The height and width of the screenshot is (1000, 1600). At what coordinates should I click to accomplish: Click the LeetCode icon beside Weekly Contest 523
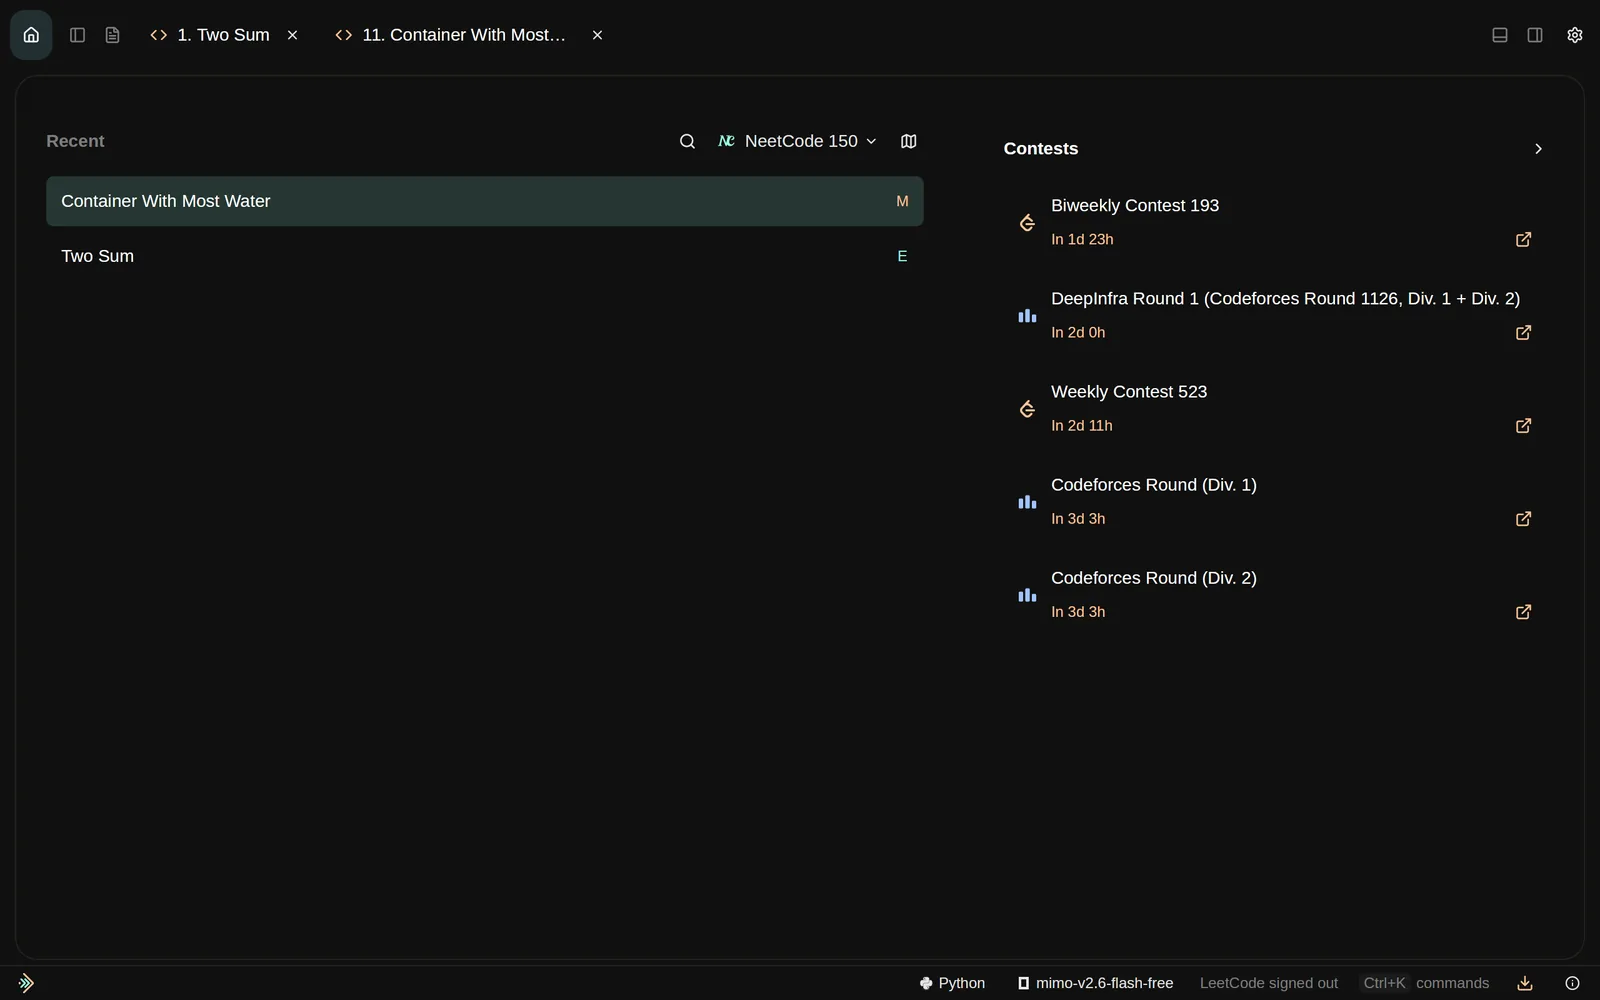coord(1027,409)
